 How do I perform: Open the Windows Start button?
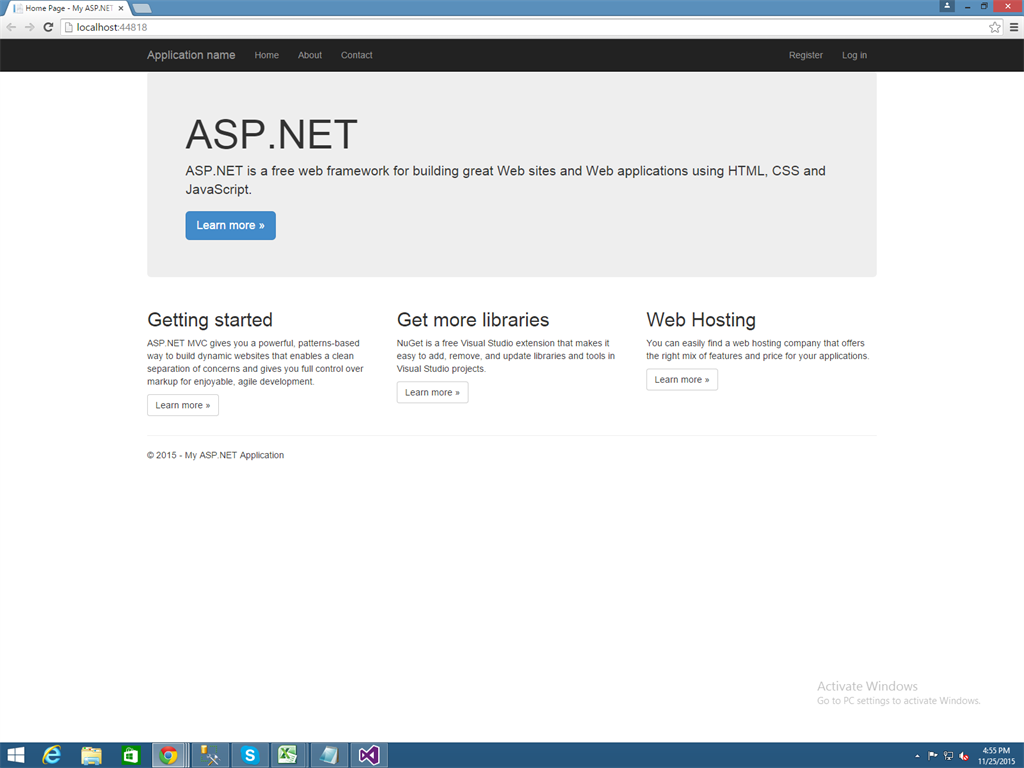pyautogui.click(x=16, y=756)
